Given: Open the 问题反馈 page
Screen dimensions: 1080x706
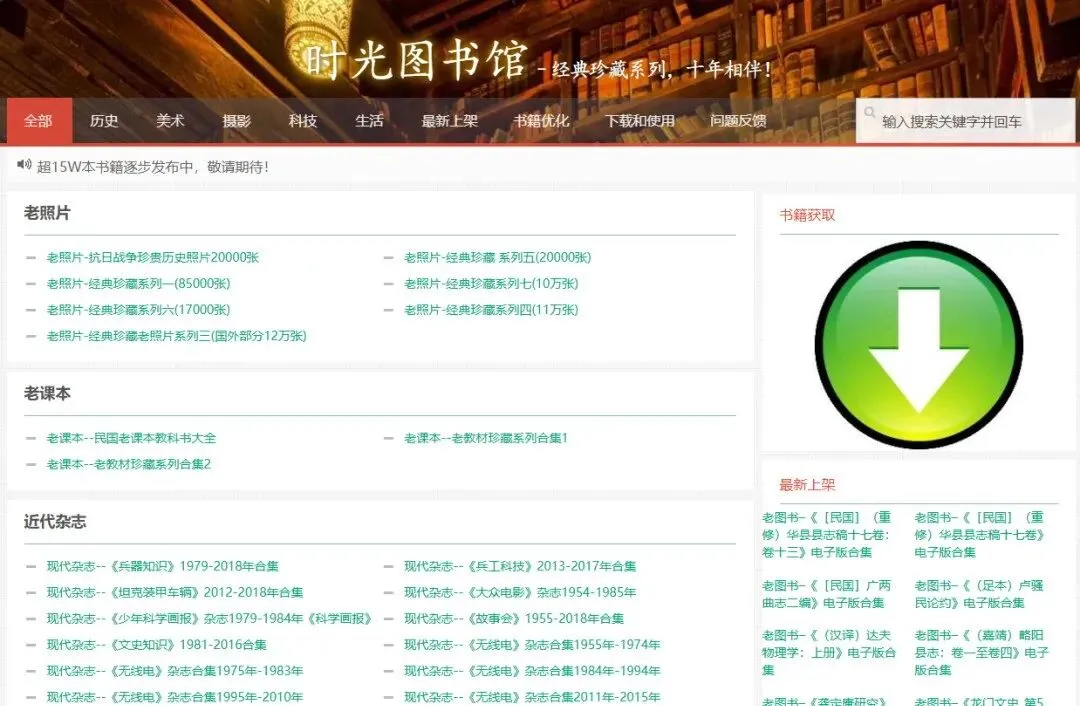Looking at the screenshot, I should point(738,121).
